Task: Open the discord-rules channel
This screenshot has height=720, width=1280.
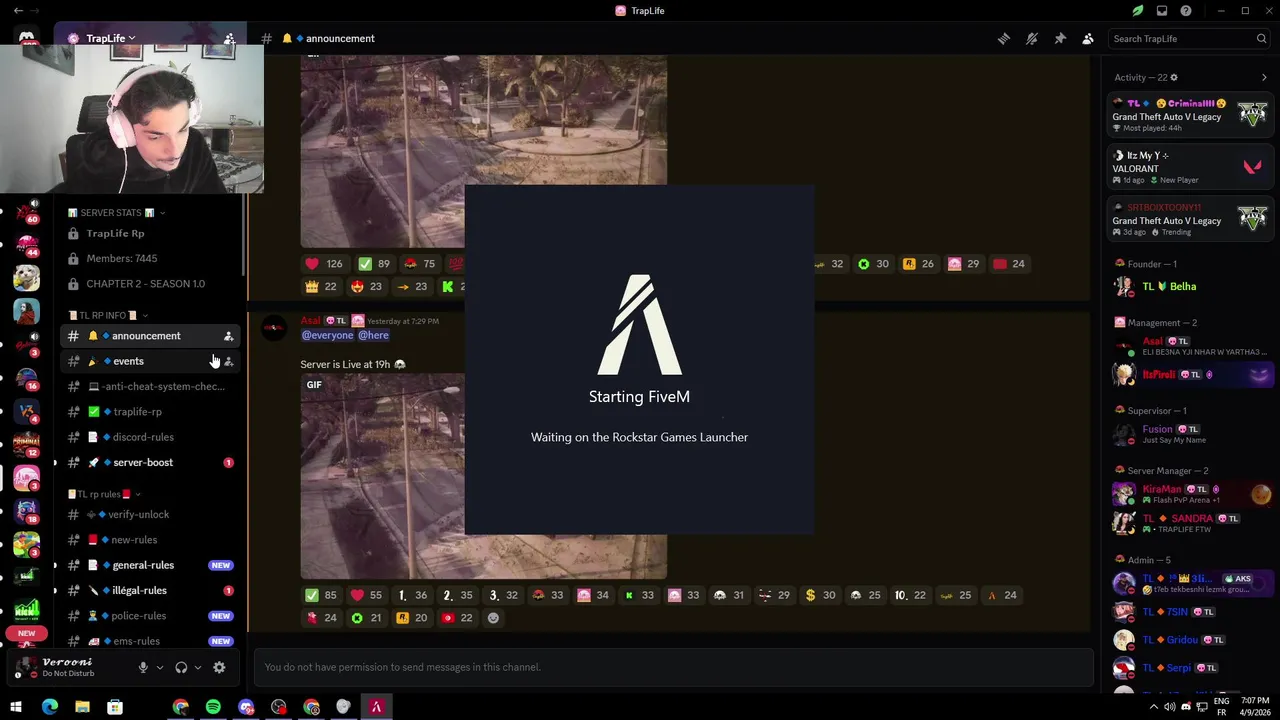Action: 149,437
